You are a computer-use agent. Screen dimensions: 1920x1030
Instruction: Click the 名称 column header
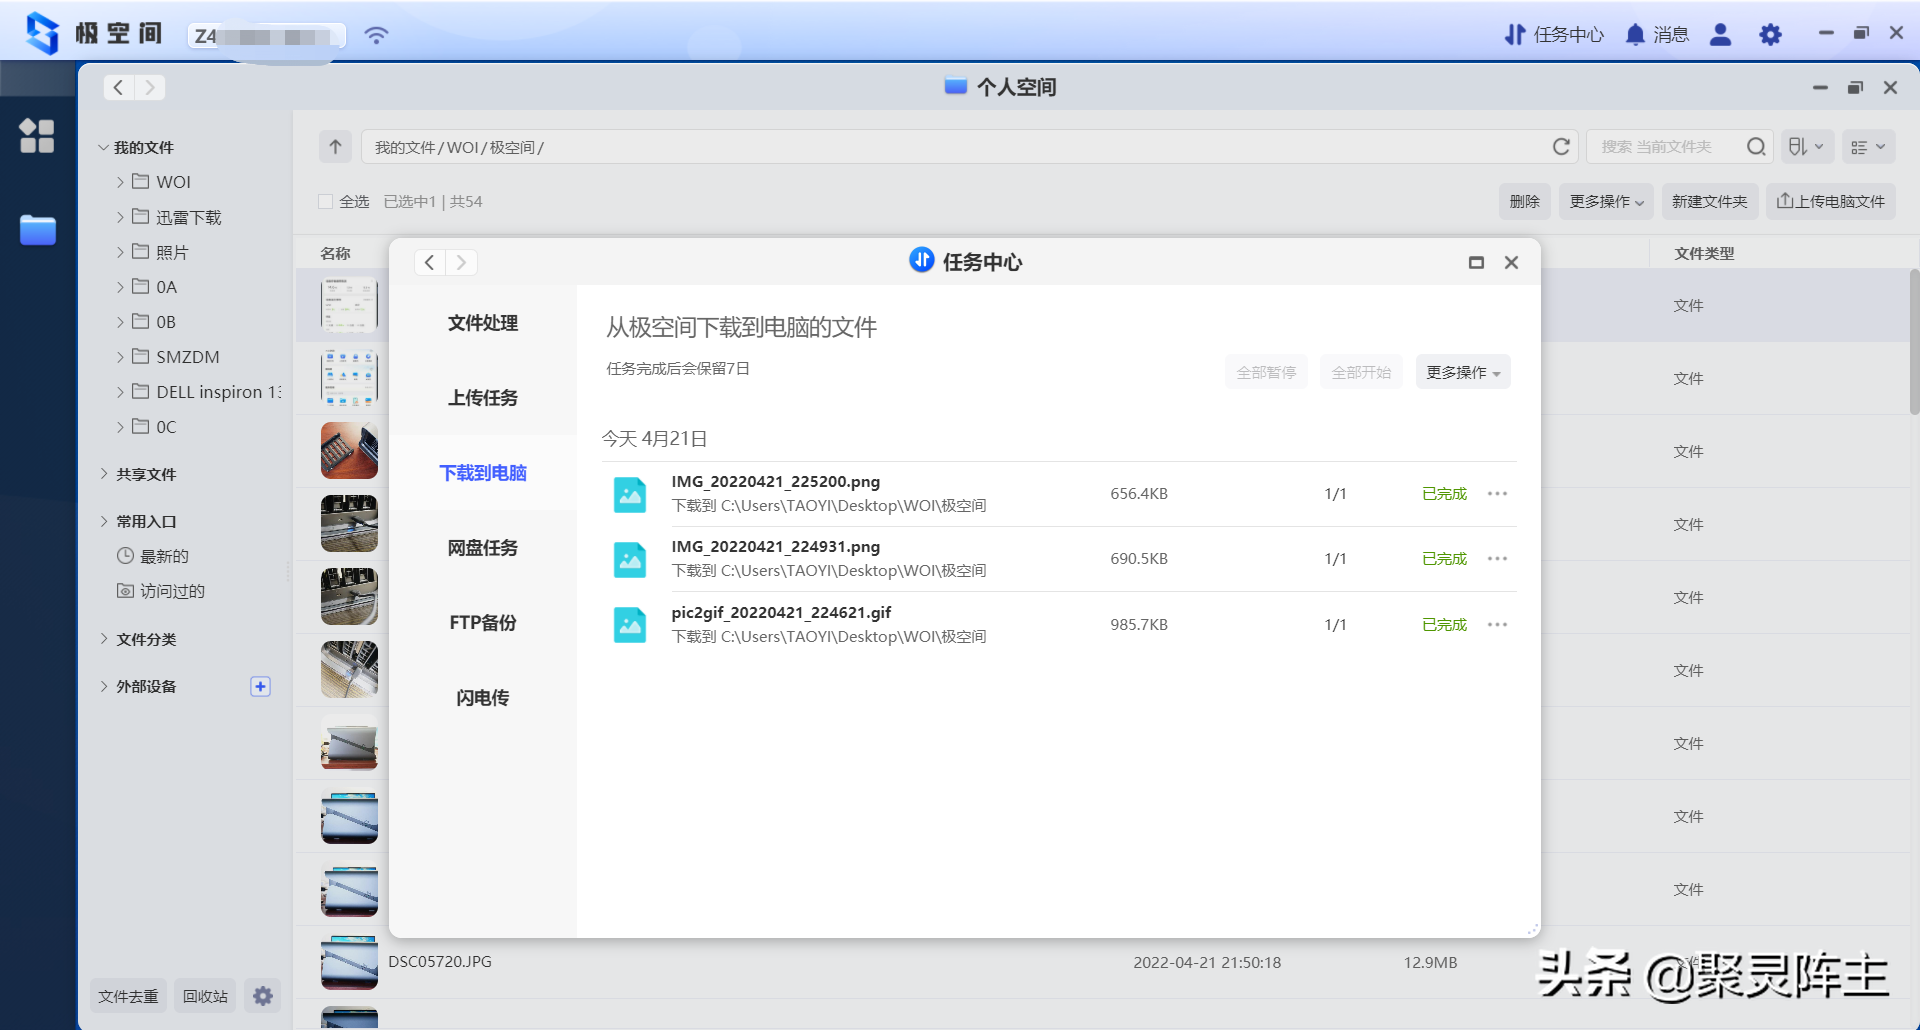[335, 254]
